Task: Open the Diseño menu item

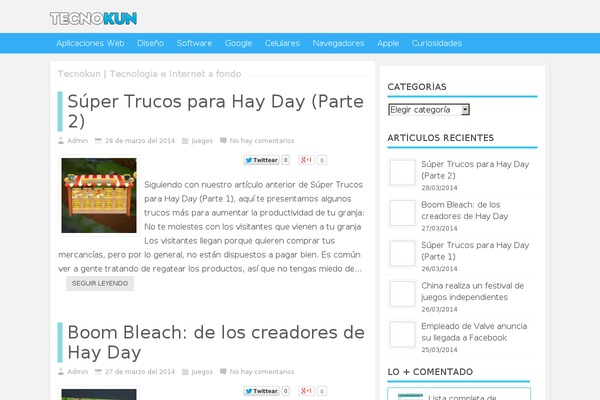Action: tap(150, 43)
